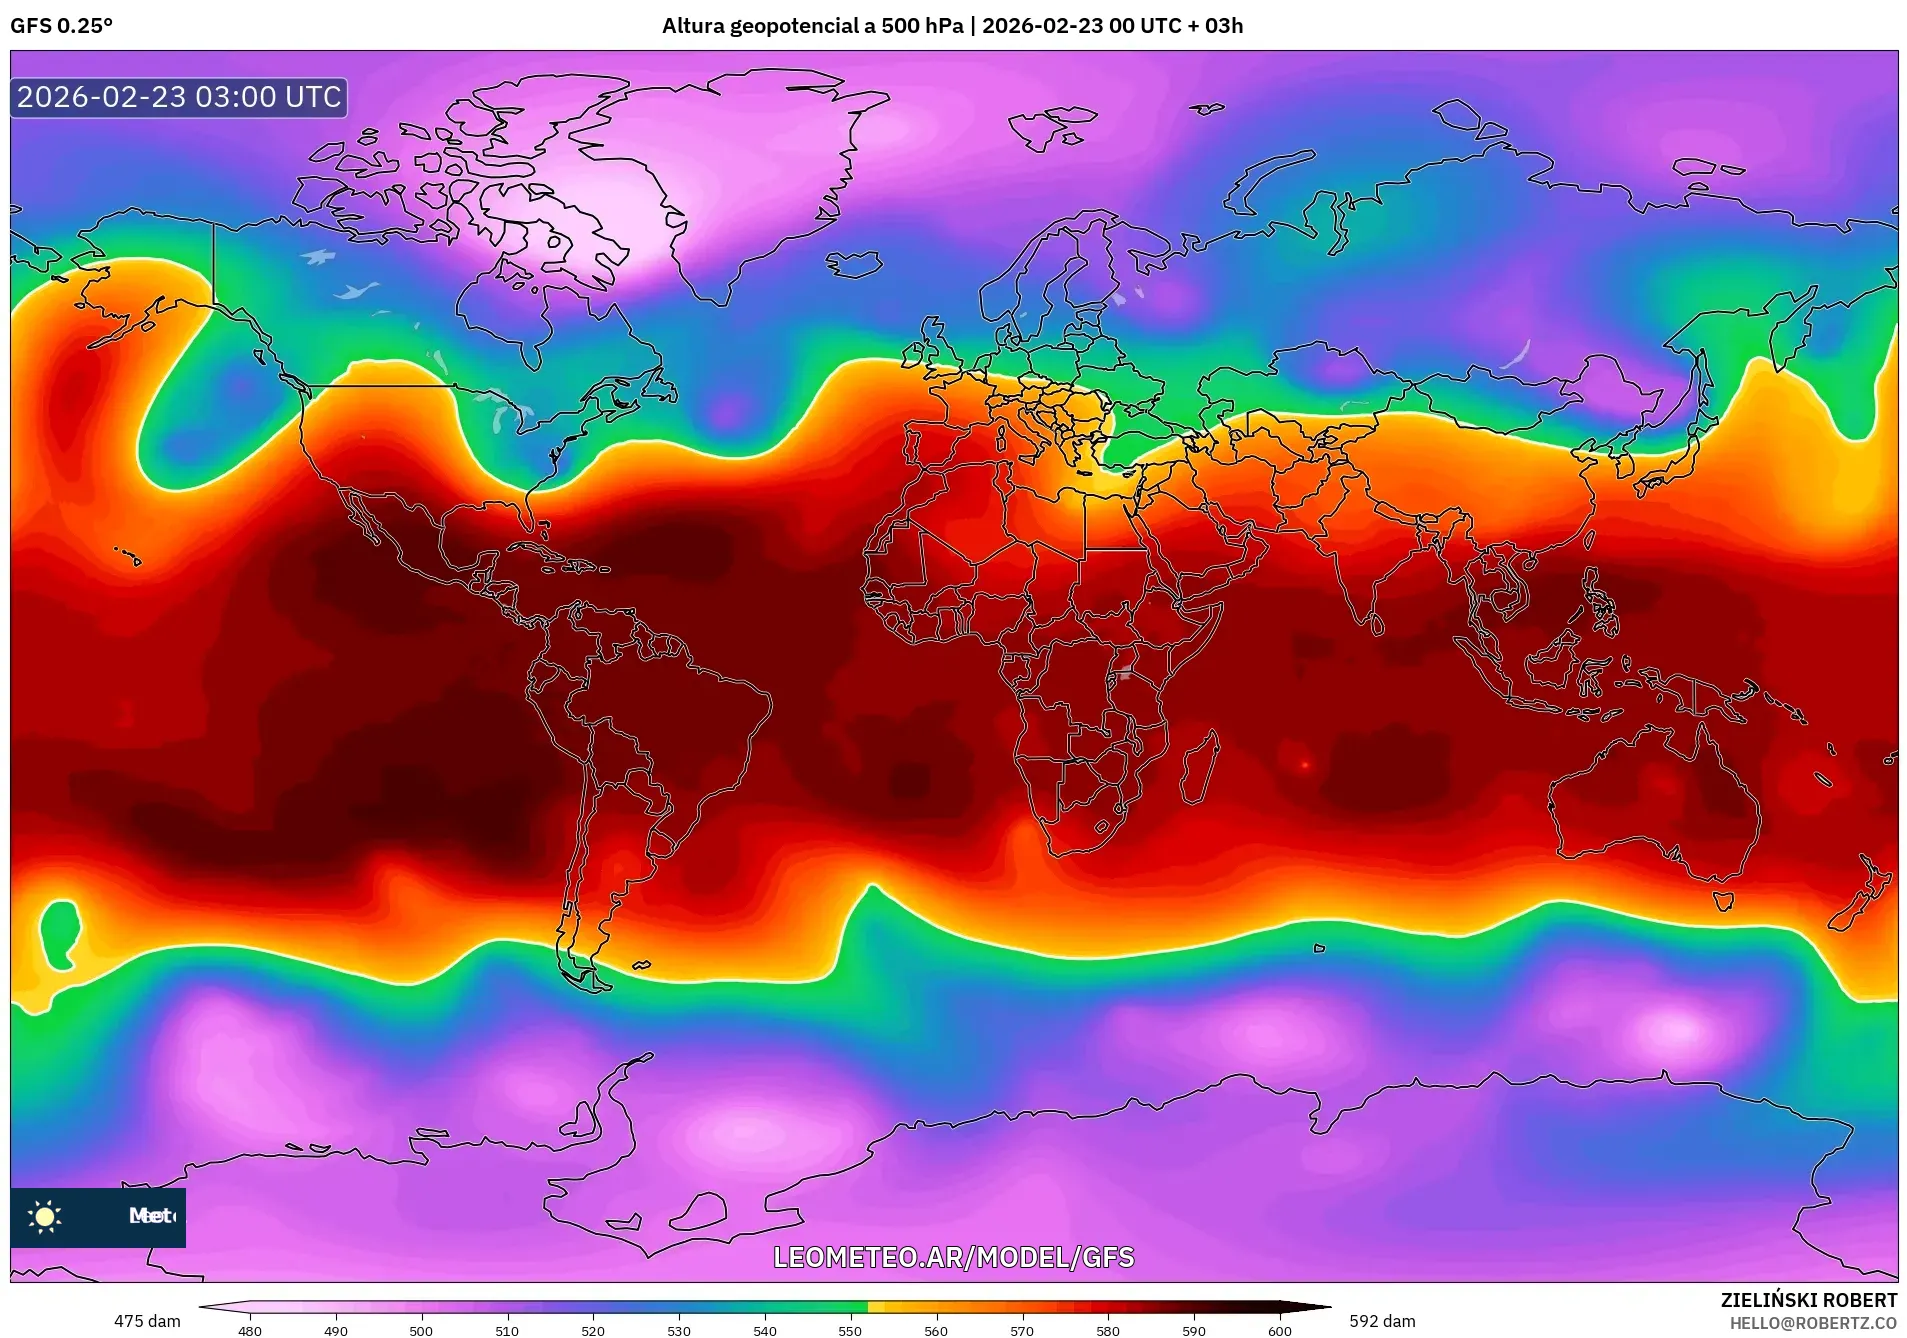
Task: Click the sun weather icon in the logo
Action: tap(45, 1217)
